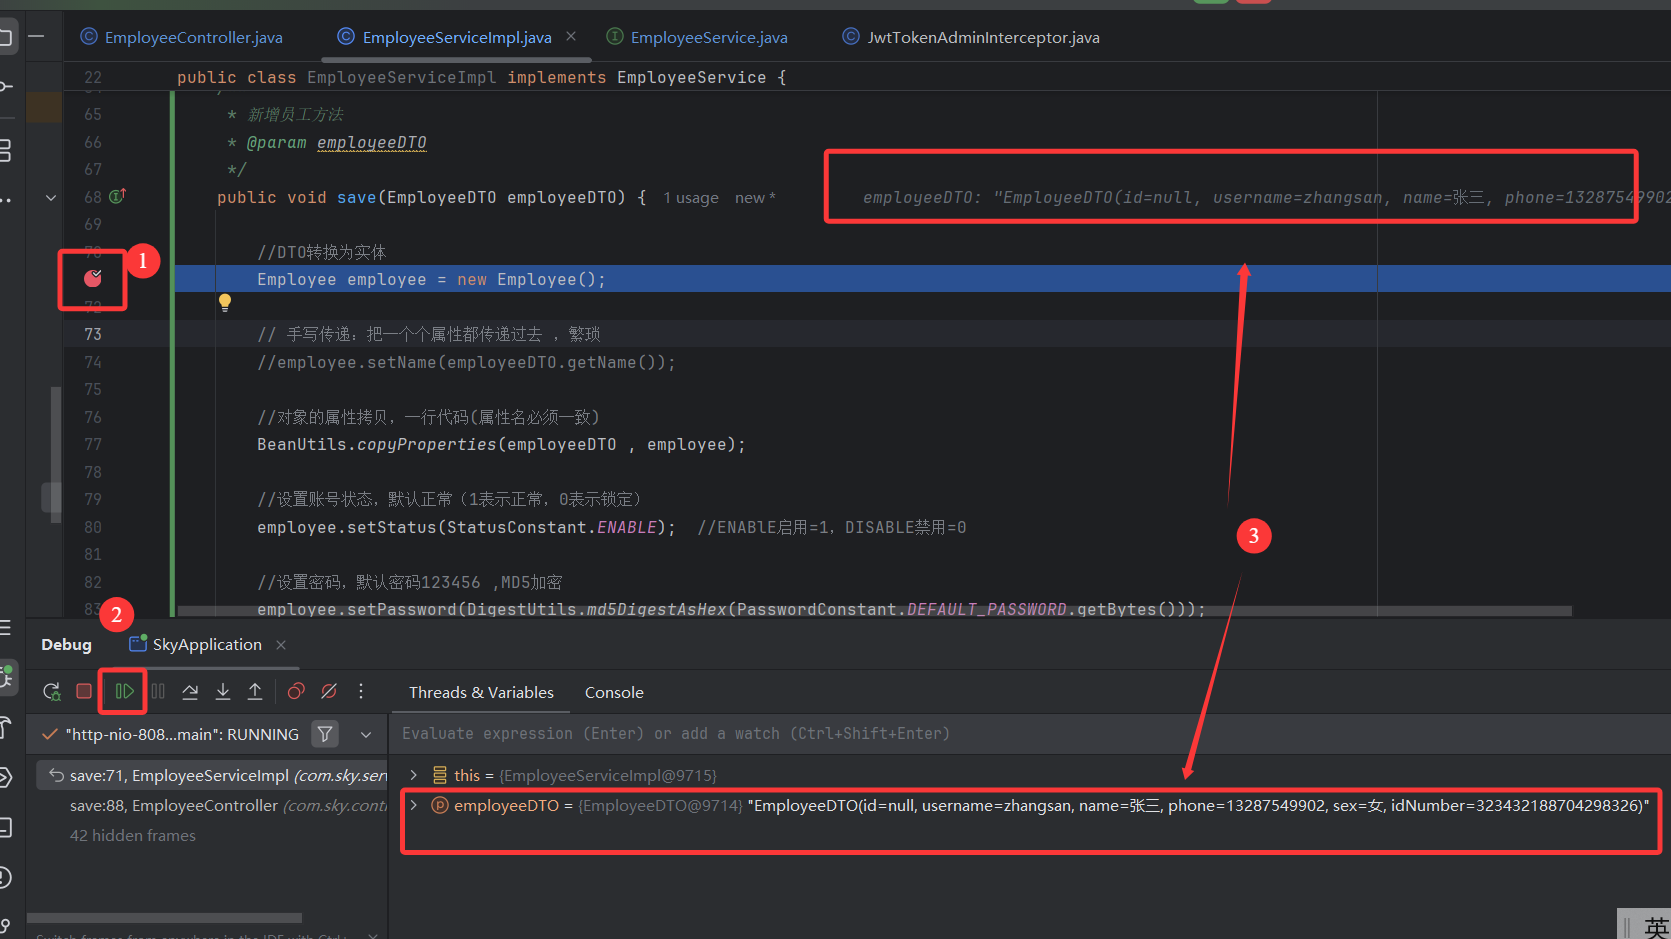Click line number 73 in the gutter
Screen dimensions: 1671x939
(x=93, y=334)
